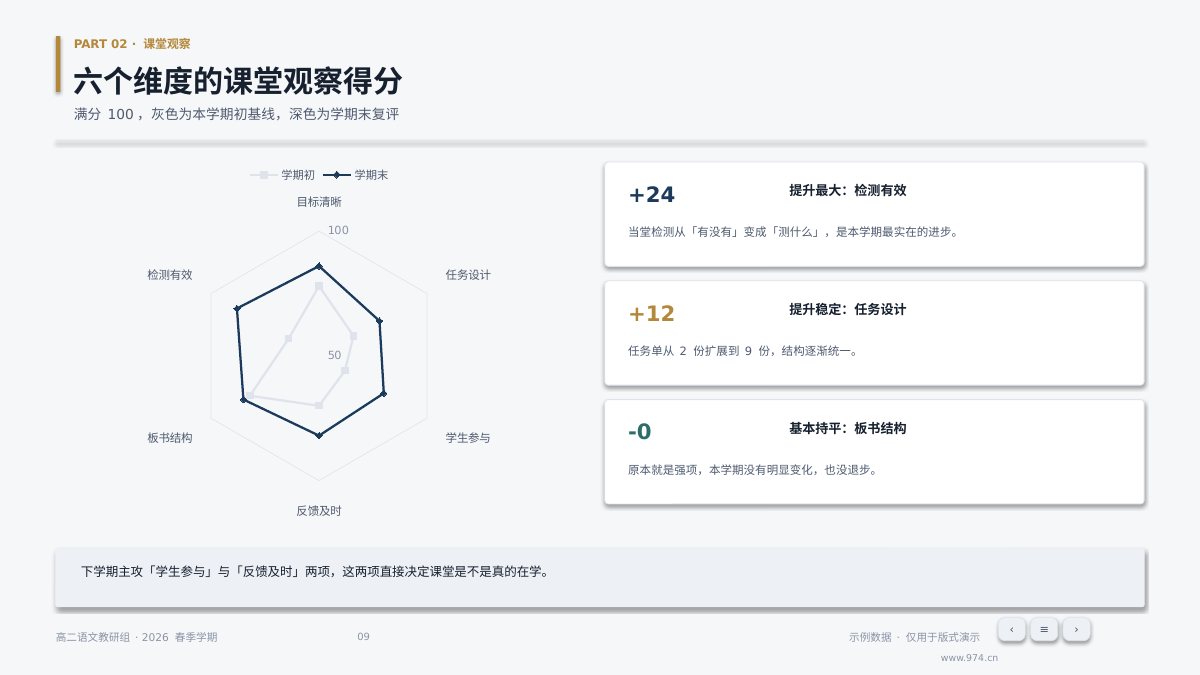
Task: Click the description 当堂检测从「有没有」变成「测什么」
Action: pyautogui.click(x=793, y=232)
